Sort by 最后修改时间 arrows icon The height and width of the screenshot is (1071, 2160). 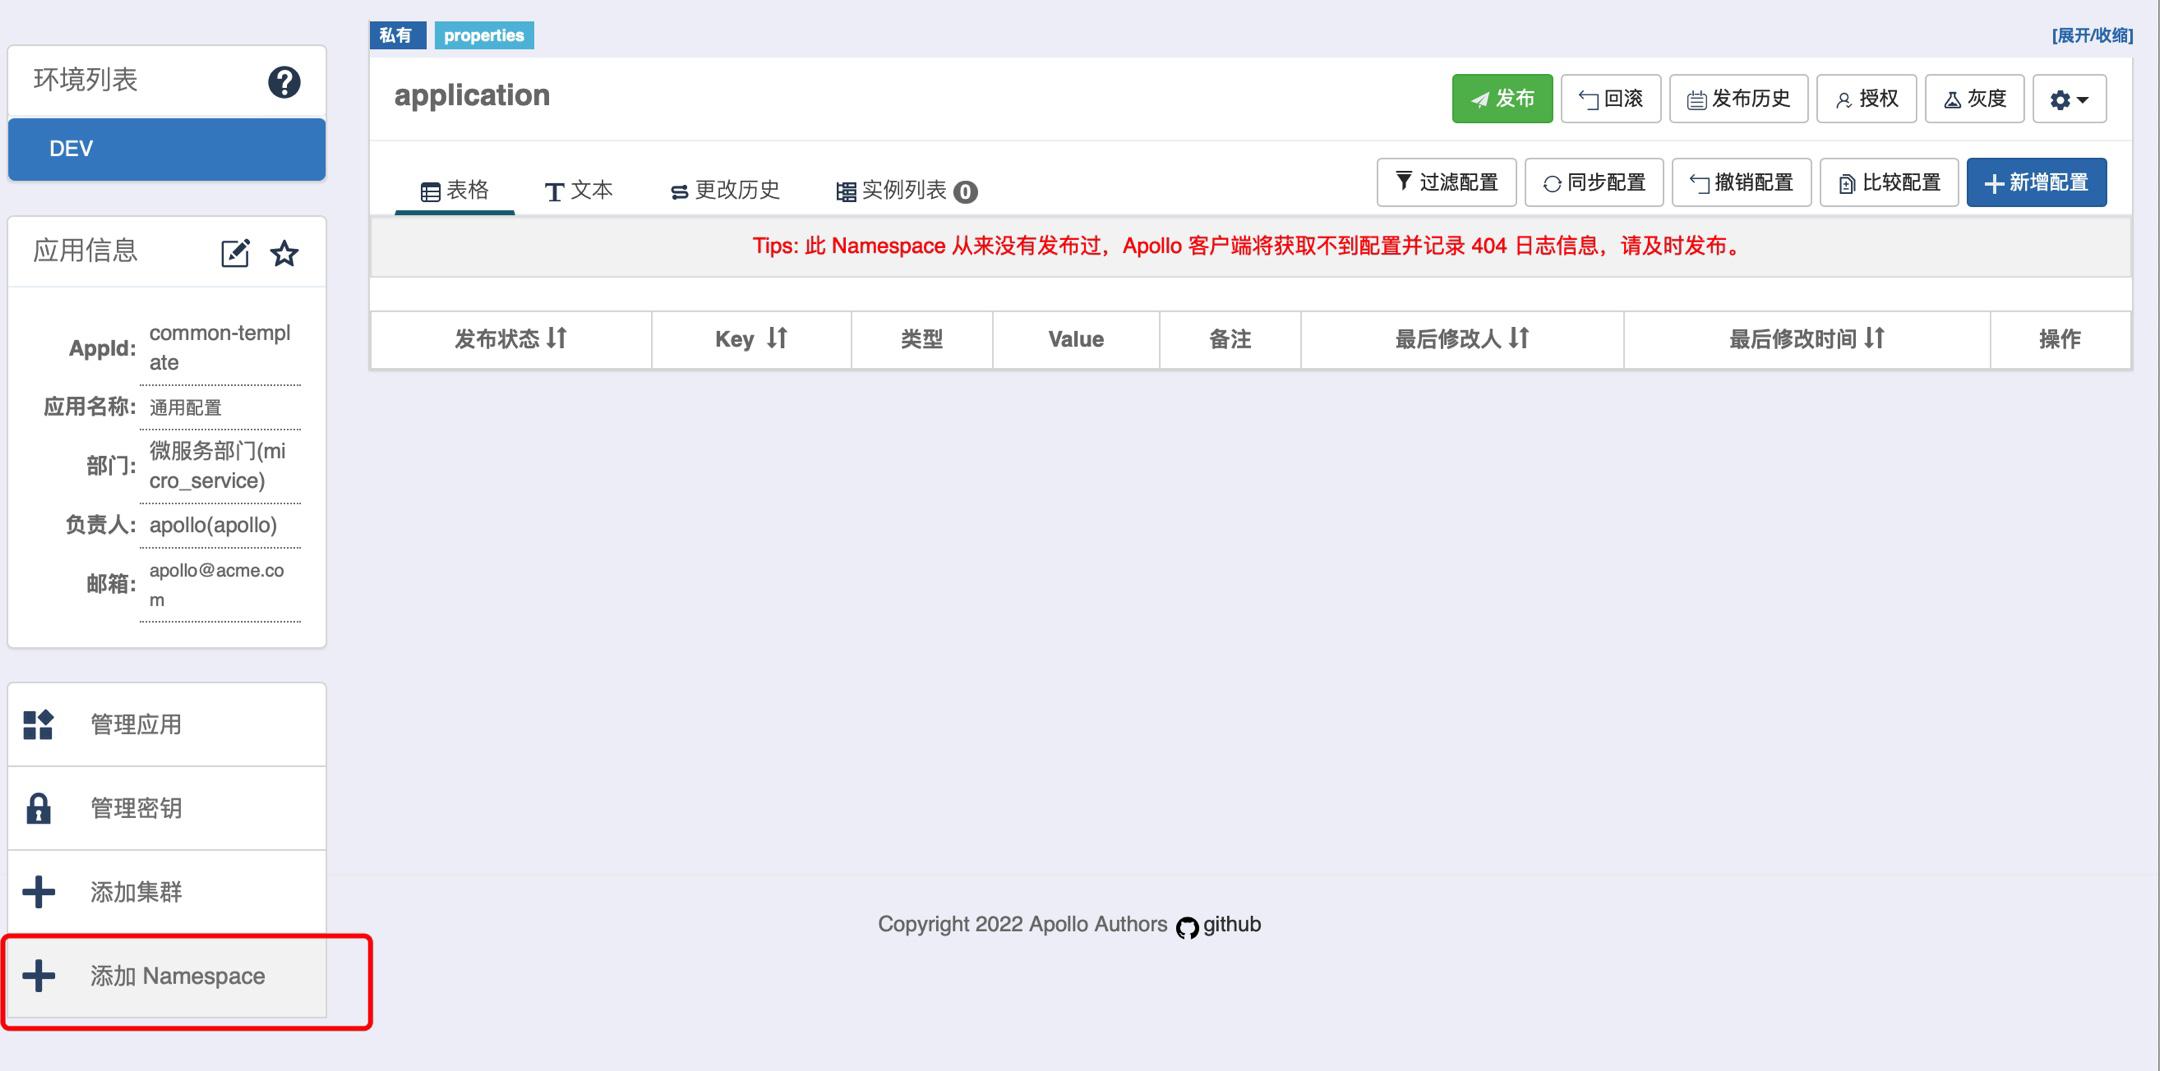pyautogui.click(x=1874, y=338)
